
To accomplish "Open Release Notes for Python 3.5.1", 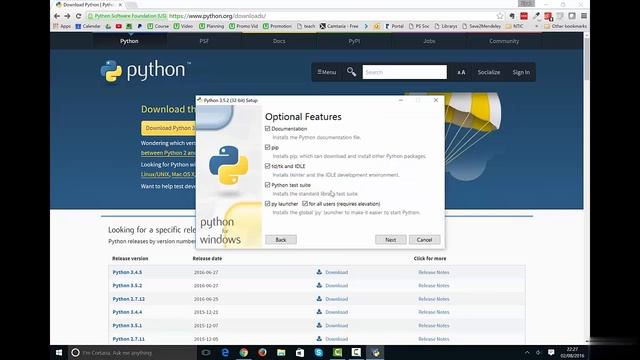I will pos(433,326).
